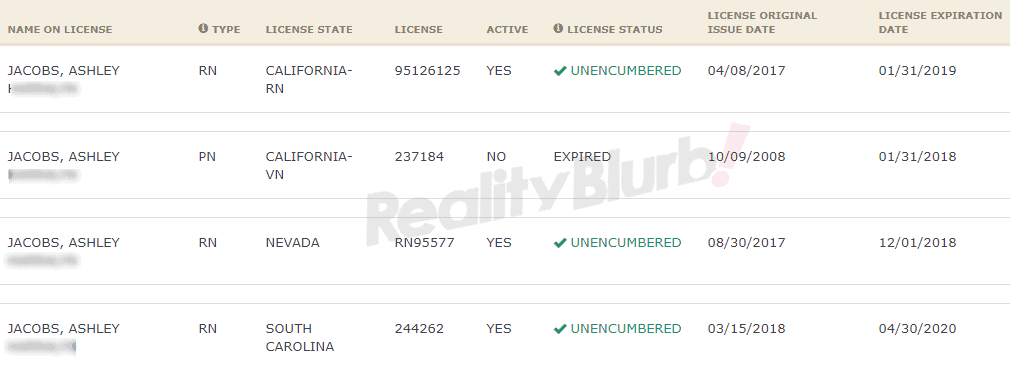The height and width of the screenshot is (368, 1010).
Task: Click license number RN95577
Action: coord(425,243)
